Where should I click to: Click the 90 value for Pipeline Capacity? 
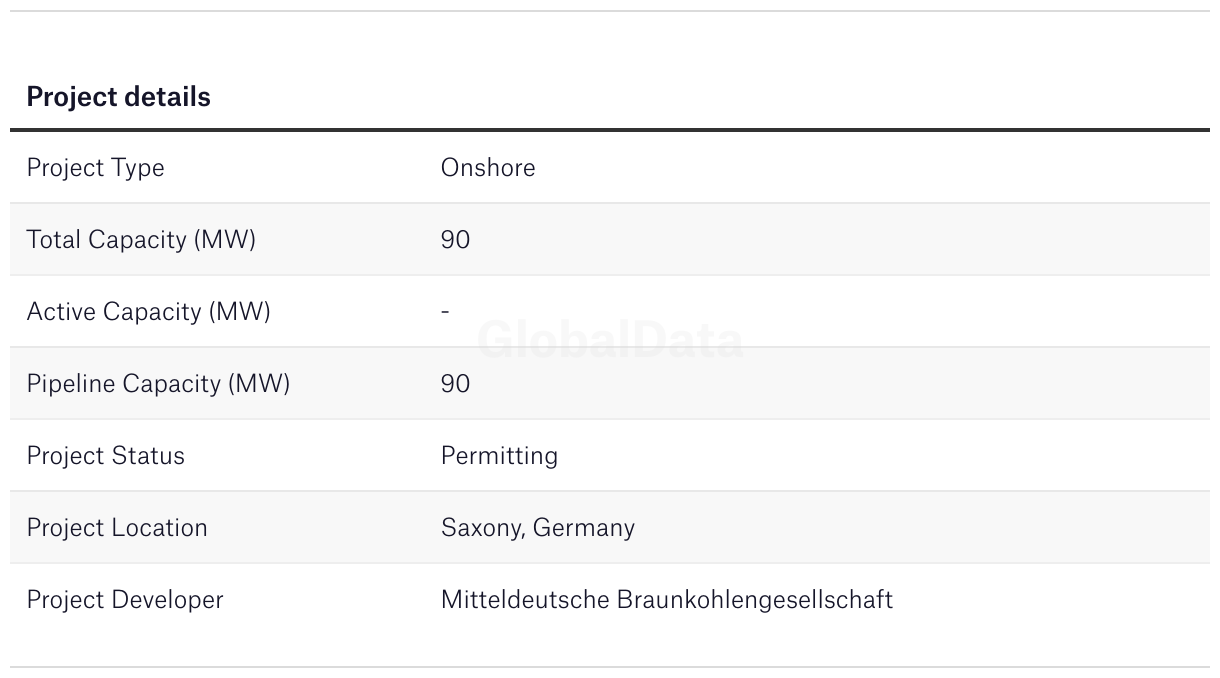(455, 384)
